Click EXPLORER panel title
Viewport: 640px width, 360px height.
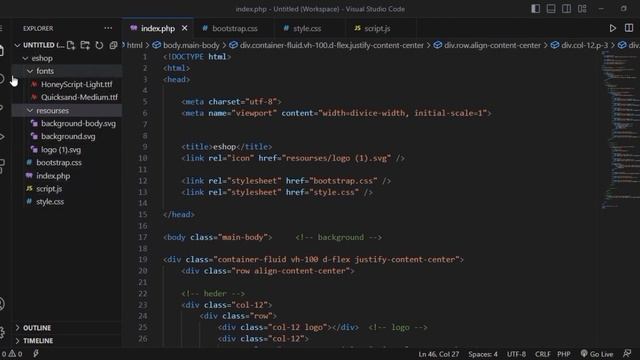pyautogui.click(x=38, y=28)
